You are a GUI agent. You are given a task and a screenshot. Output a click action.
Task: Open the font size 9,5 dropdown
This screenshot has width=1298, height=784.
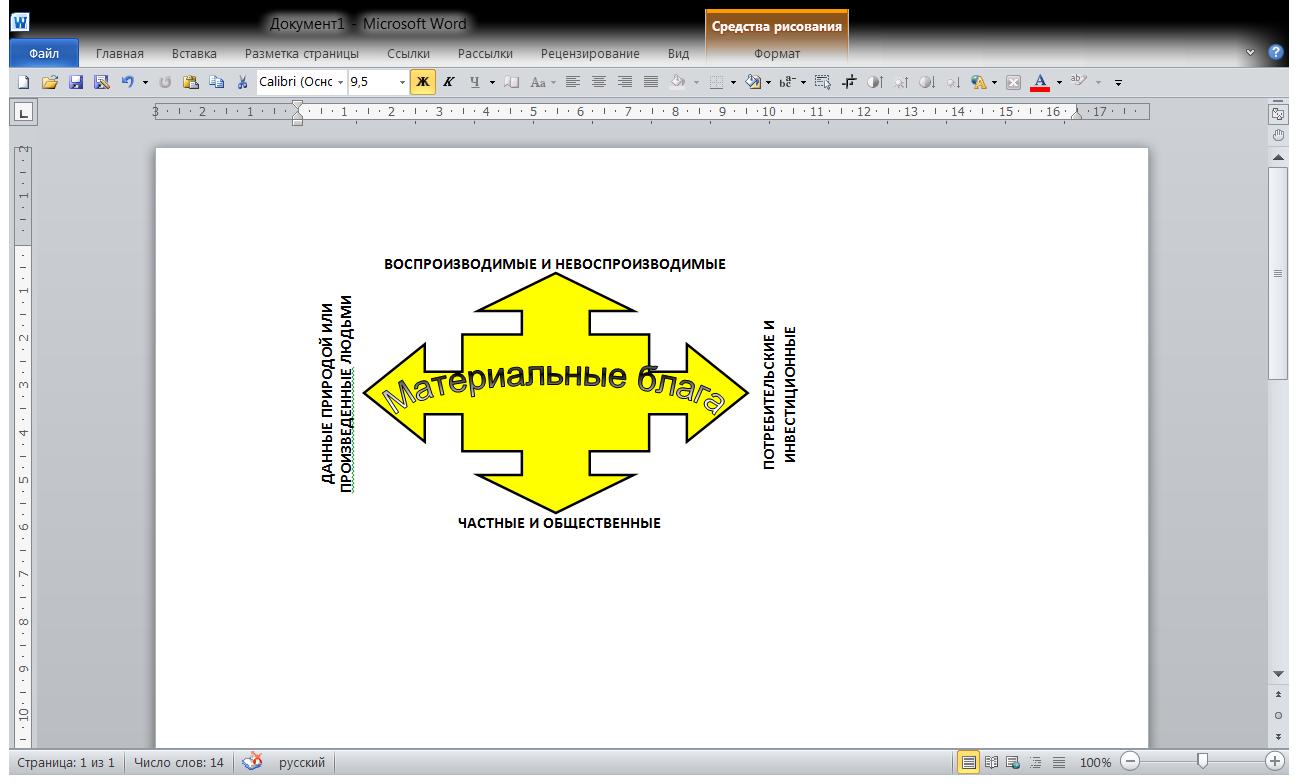403,82
